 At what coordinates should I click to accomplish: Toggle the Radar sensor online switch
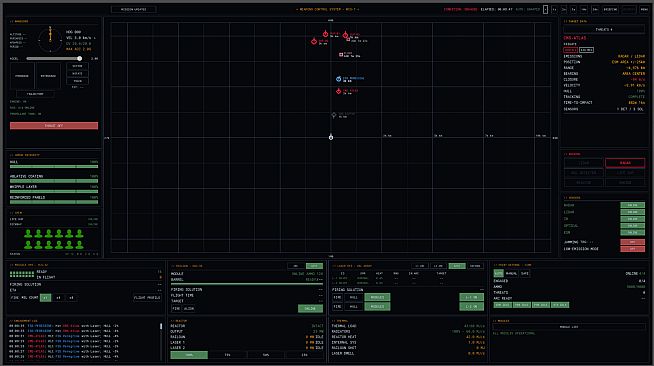click(632, 205)
